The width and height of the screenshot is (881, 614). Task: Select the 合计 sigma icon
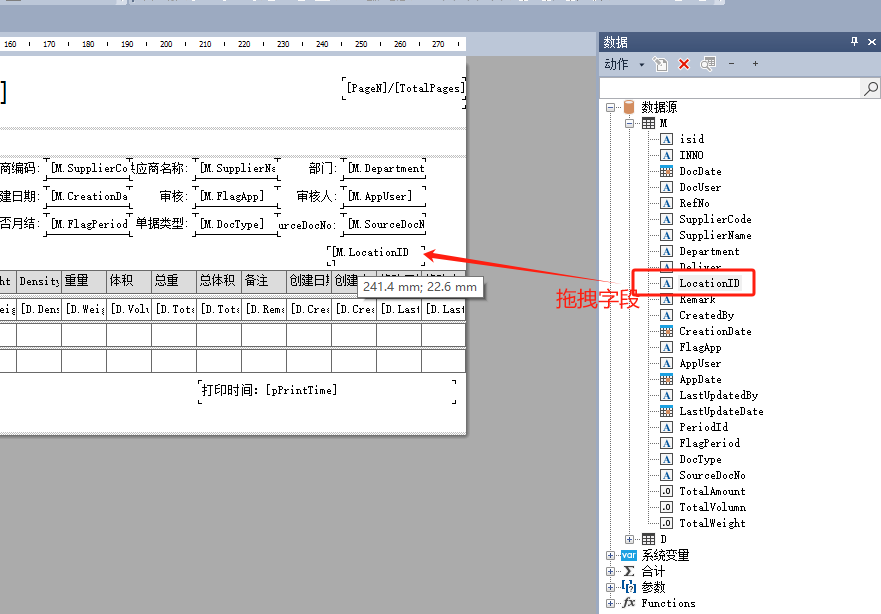[629, 571]
